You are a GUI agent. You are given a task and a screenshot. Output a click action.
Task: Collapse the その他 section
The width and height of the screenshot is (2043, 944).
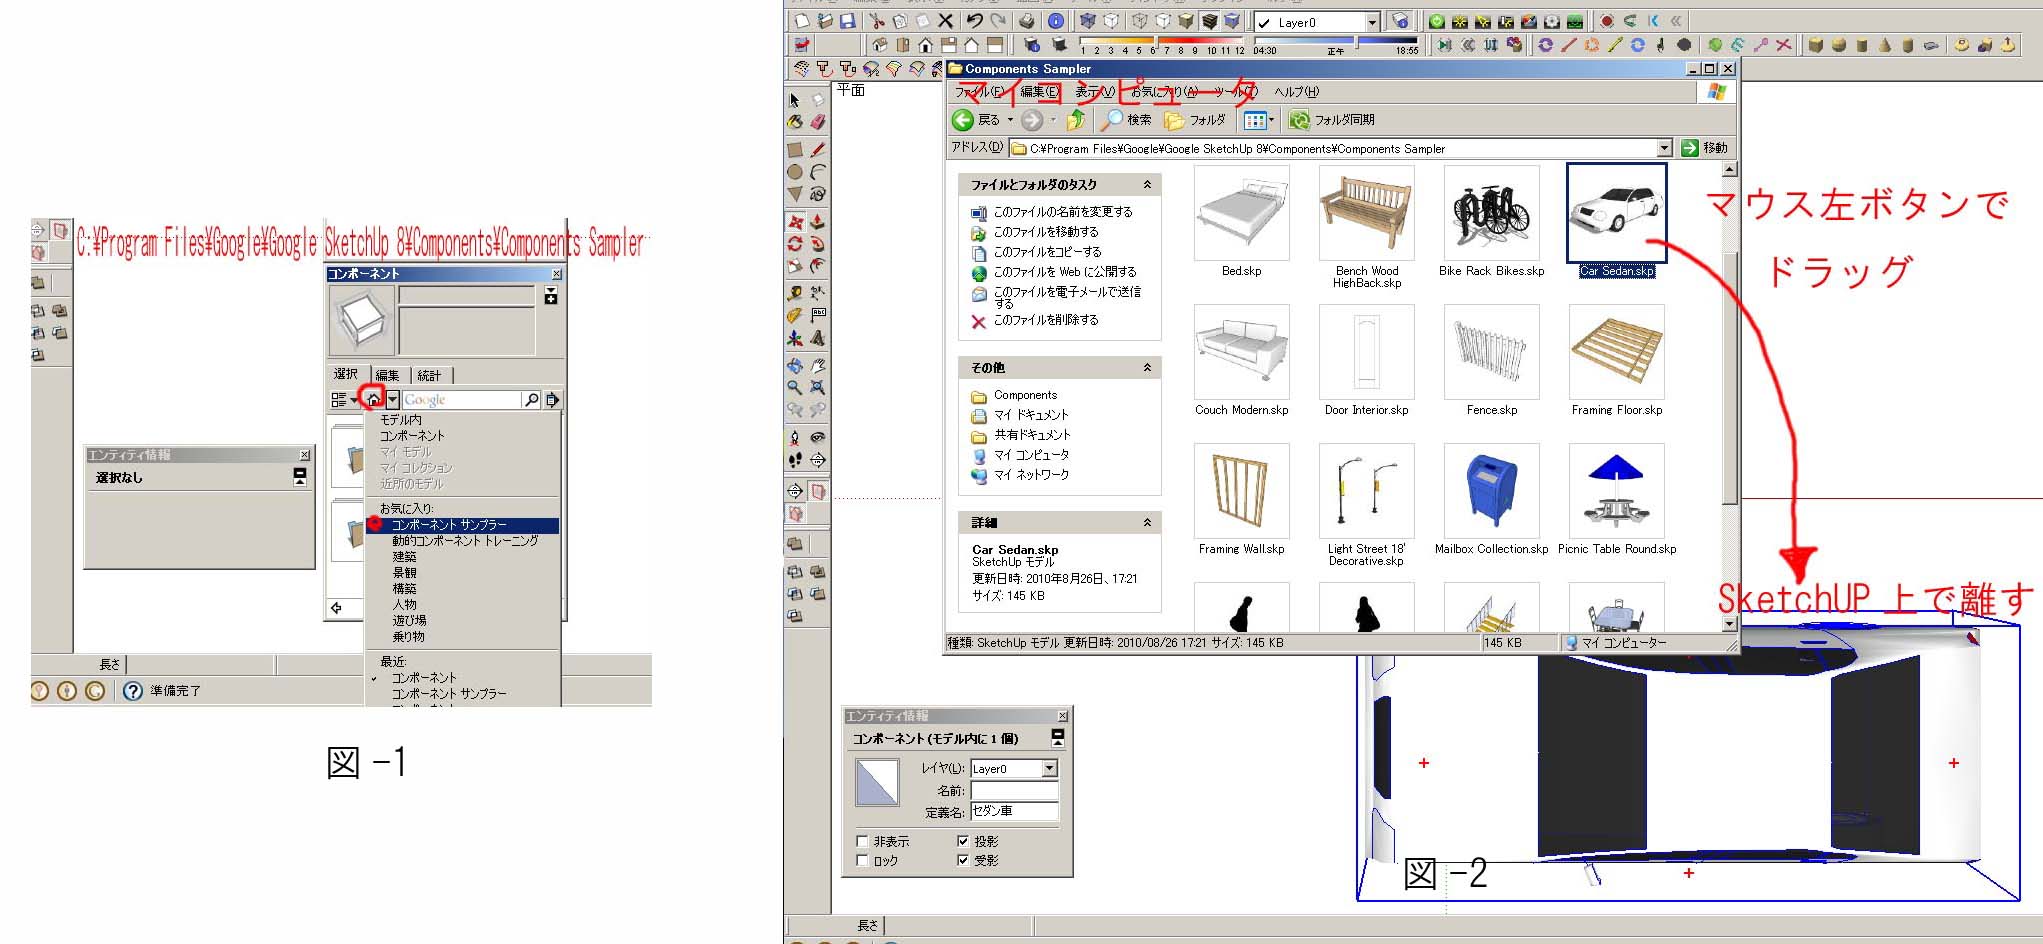1147,368
